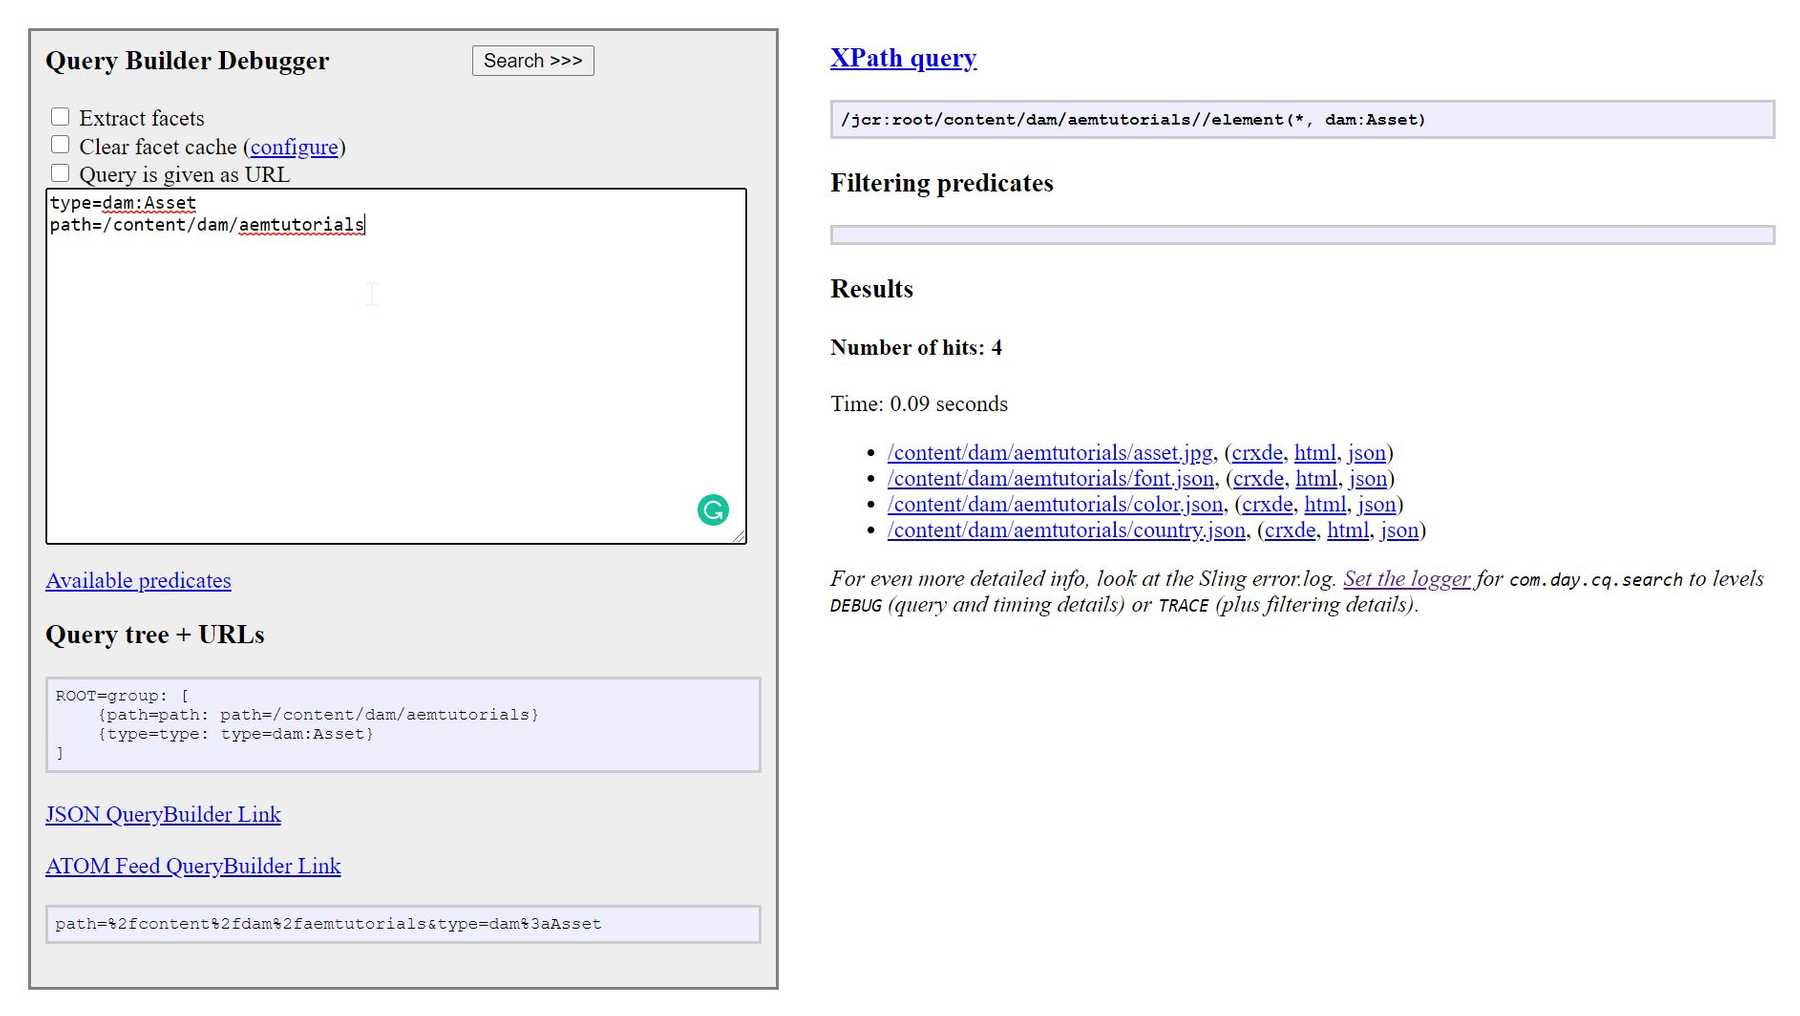The image size is (1800, 1016).
Task: Open the JSON QueryBuilder Link
Action: 163,814
